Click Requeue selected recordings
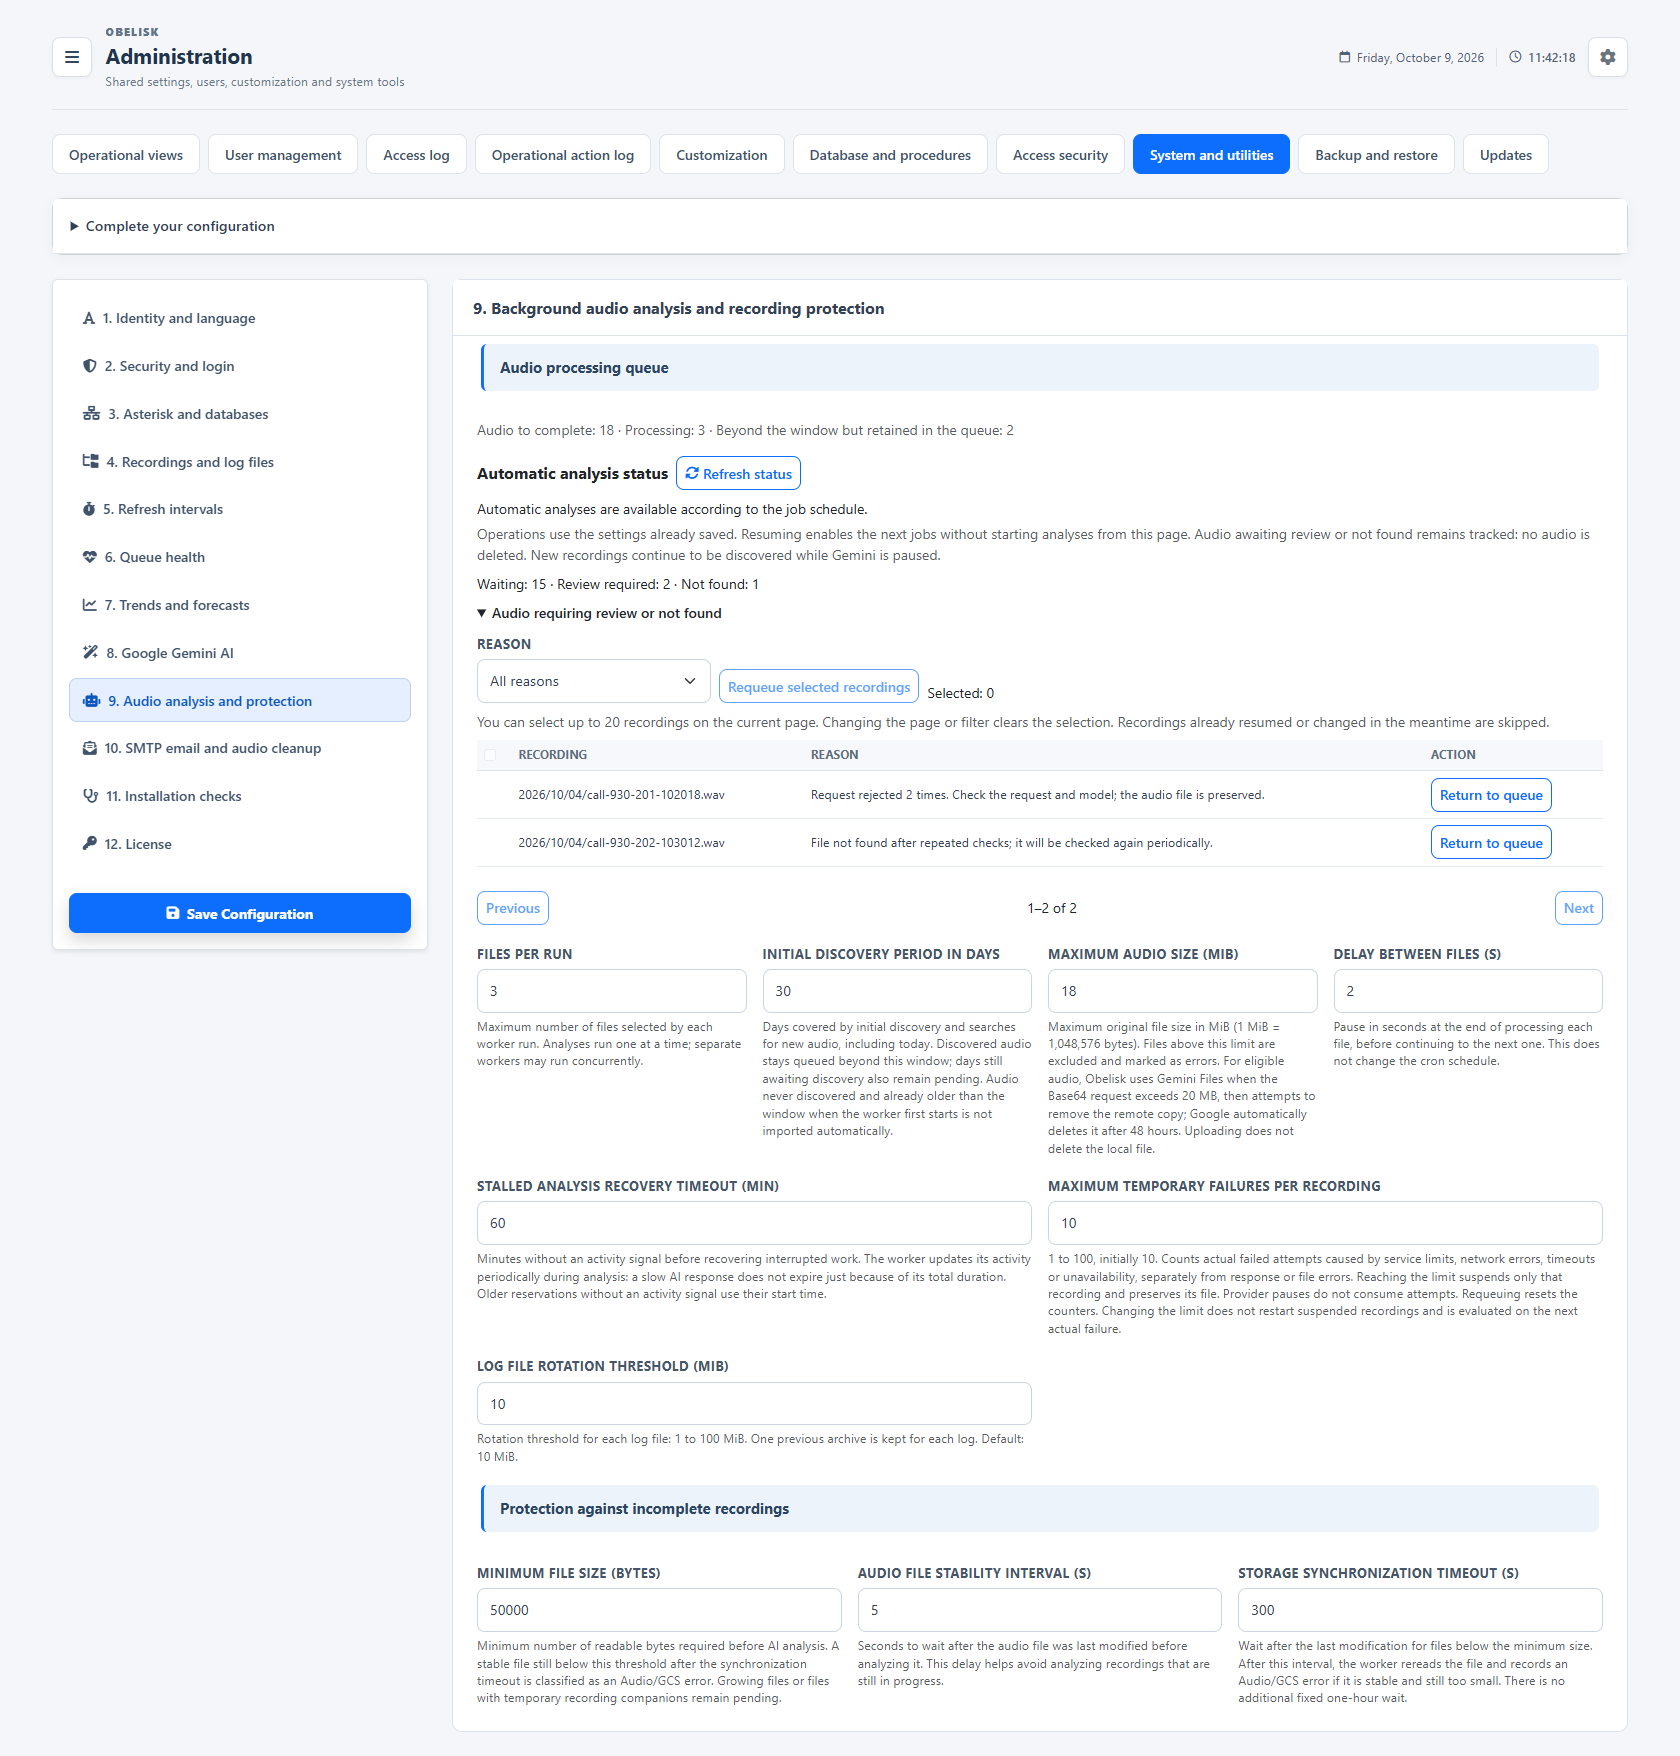The height and width of the screenshot is (1756, 1680). point(819,687)
